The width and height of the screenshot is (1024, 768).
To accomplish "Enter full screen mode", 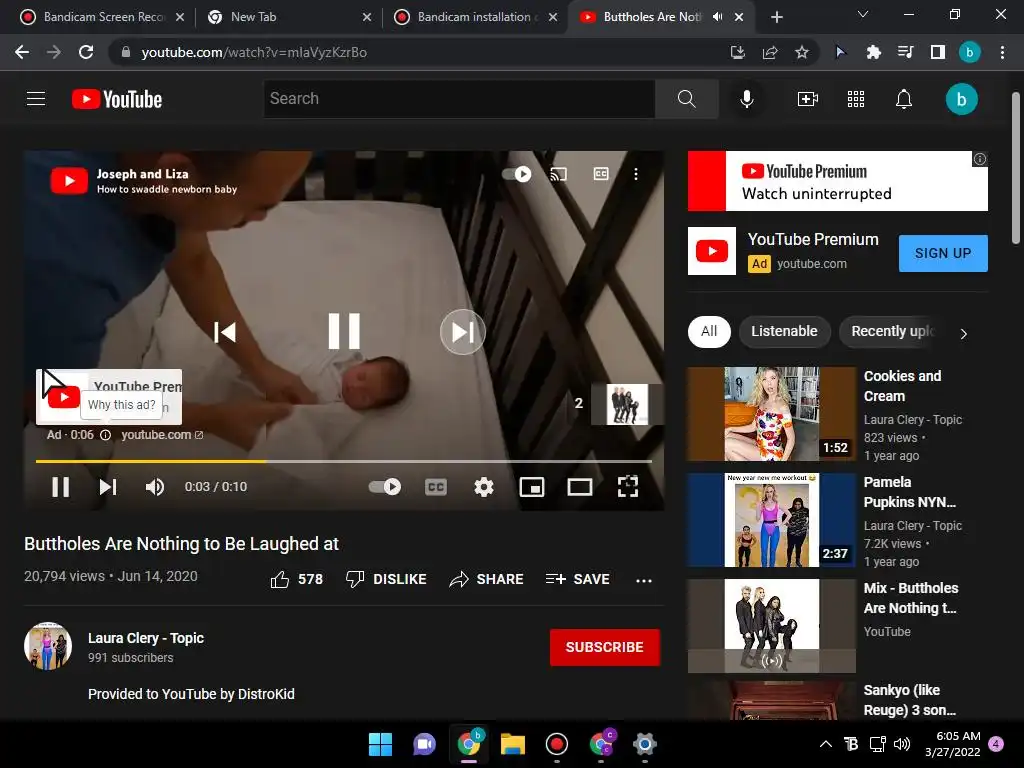I will 628,487.
